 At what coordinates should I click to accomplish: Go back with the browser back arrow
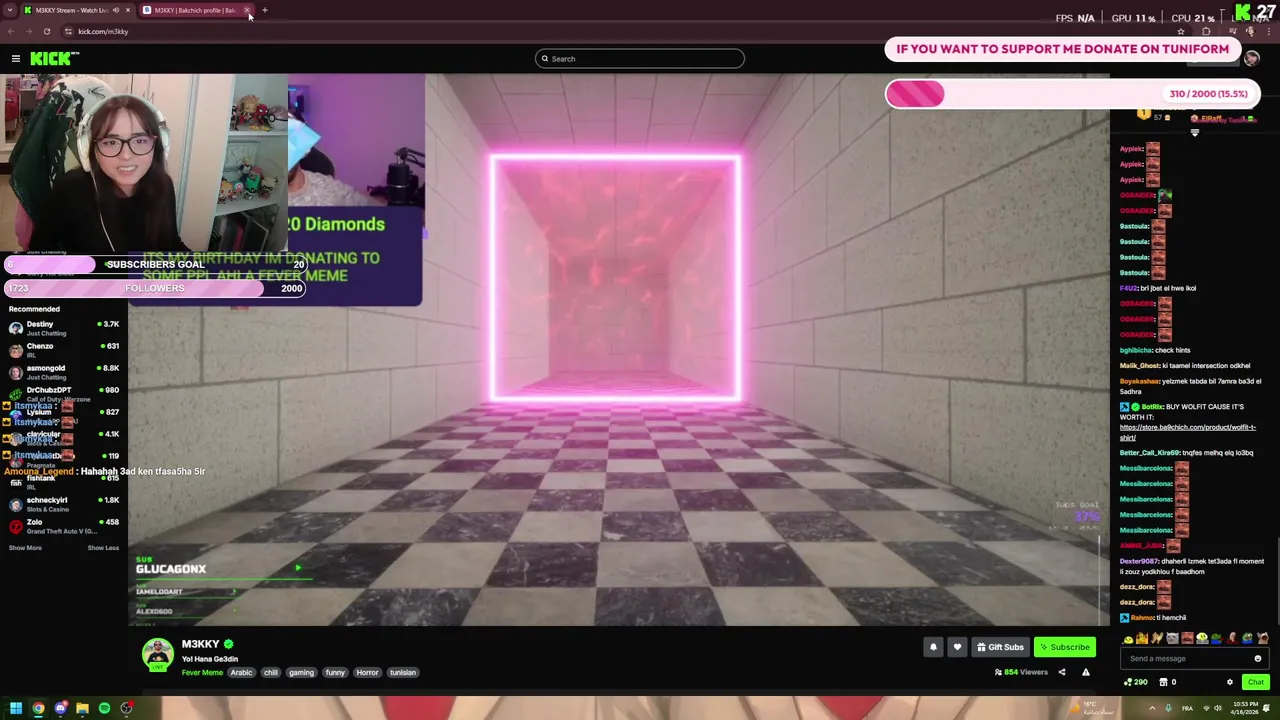click(11, 31)
